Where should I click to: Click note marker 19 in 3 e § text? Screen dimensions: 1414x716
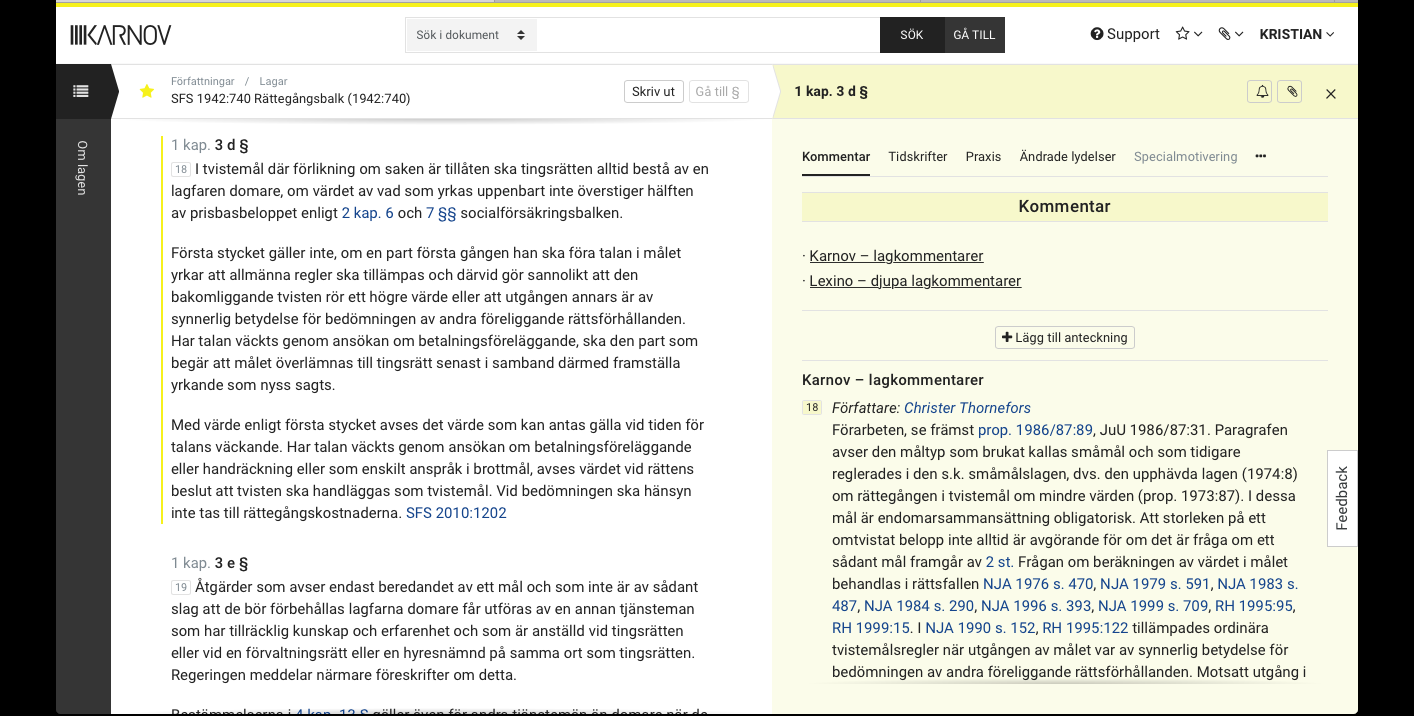[181, 587]
